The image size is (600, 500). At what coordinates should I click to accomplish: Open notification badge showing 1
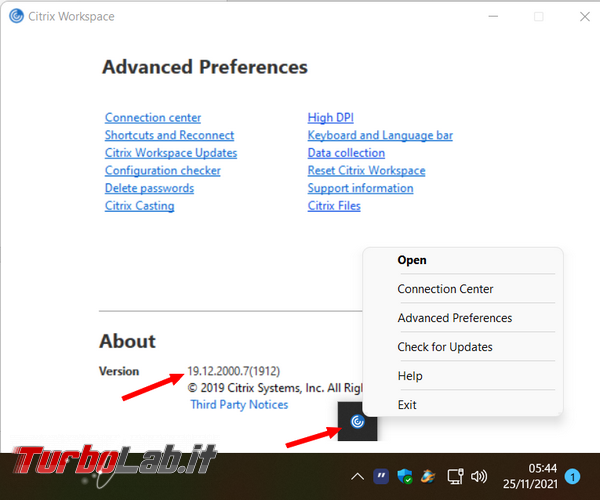pos(572,477)
